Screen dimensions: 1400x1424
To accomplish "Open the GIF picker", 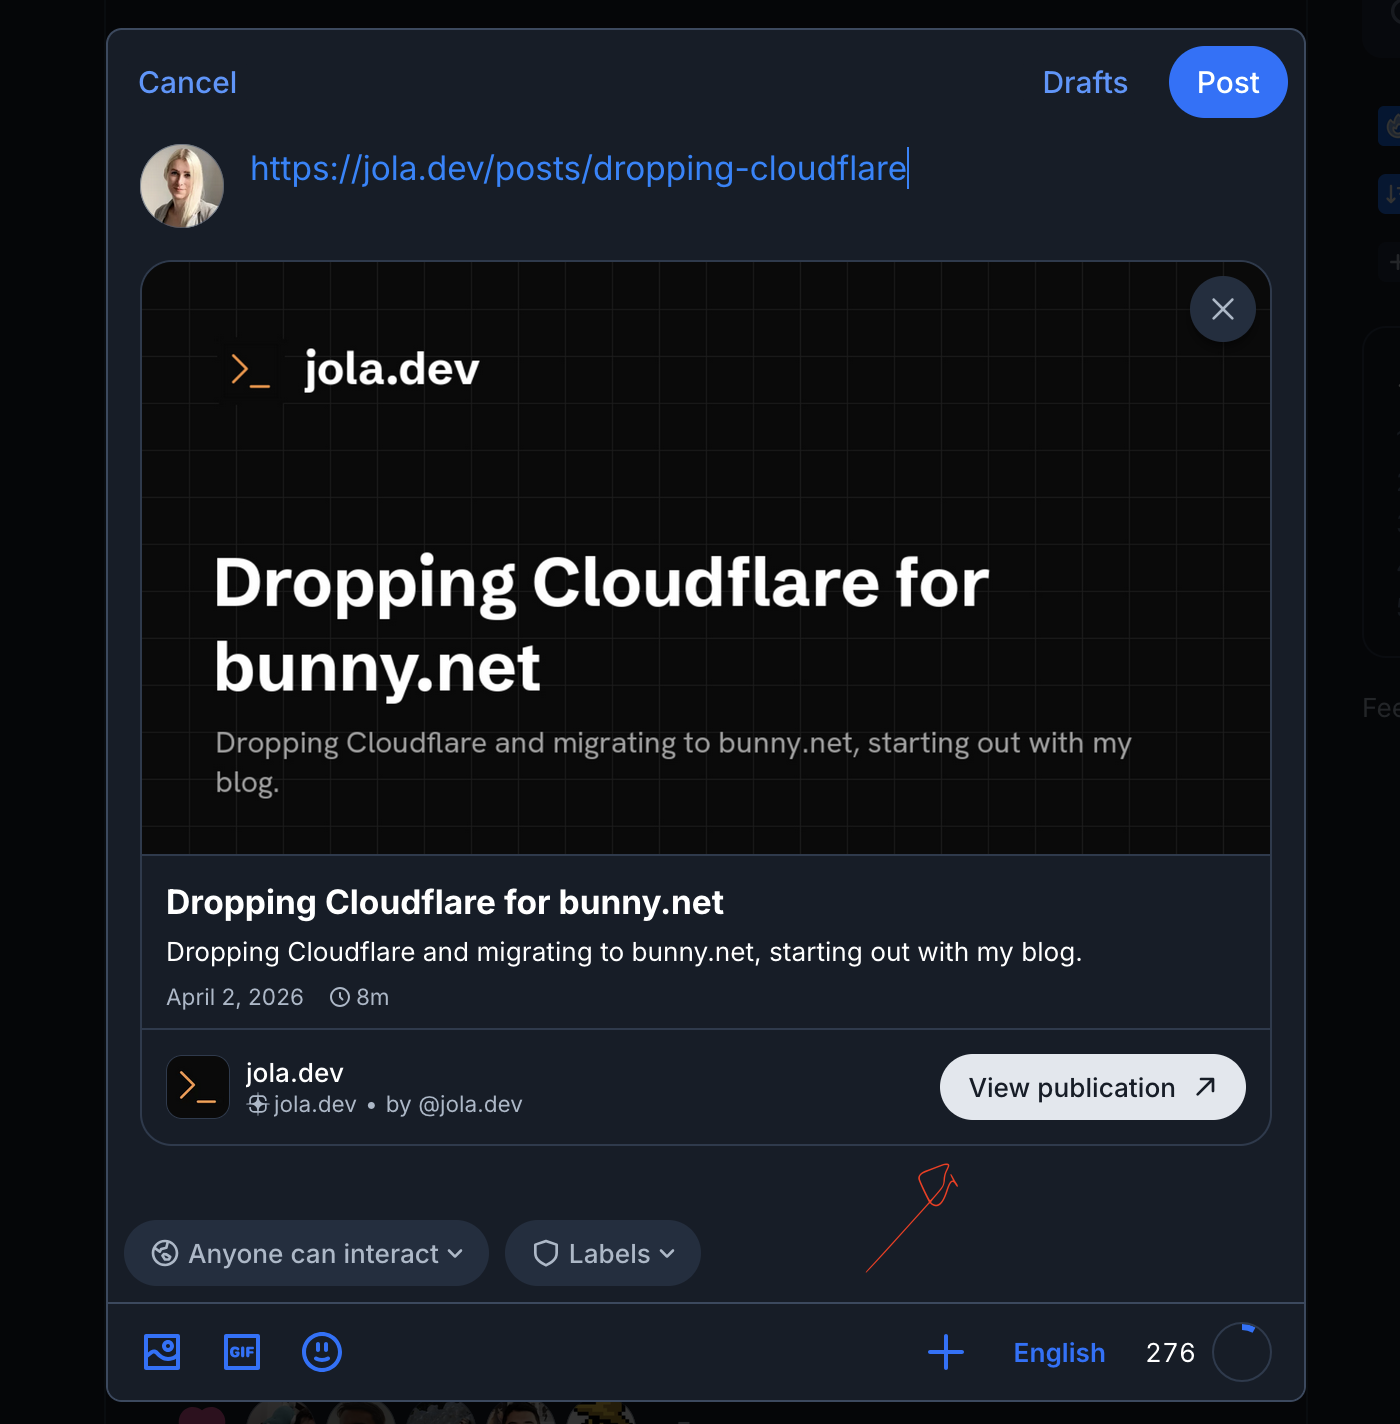I will (x=242, y=1352).
